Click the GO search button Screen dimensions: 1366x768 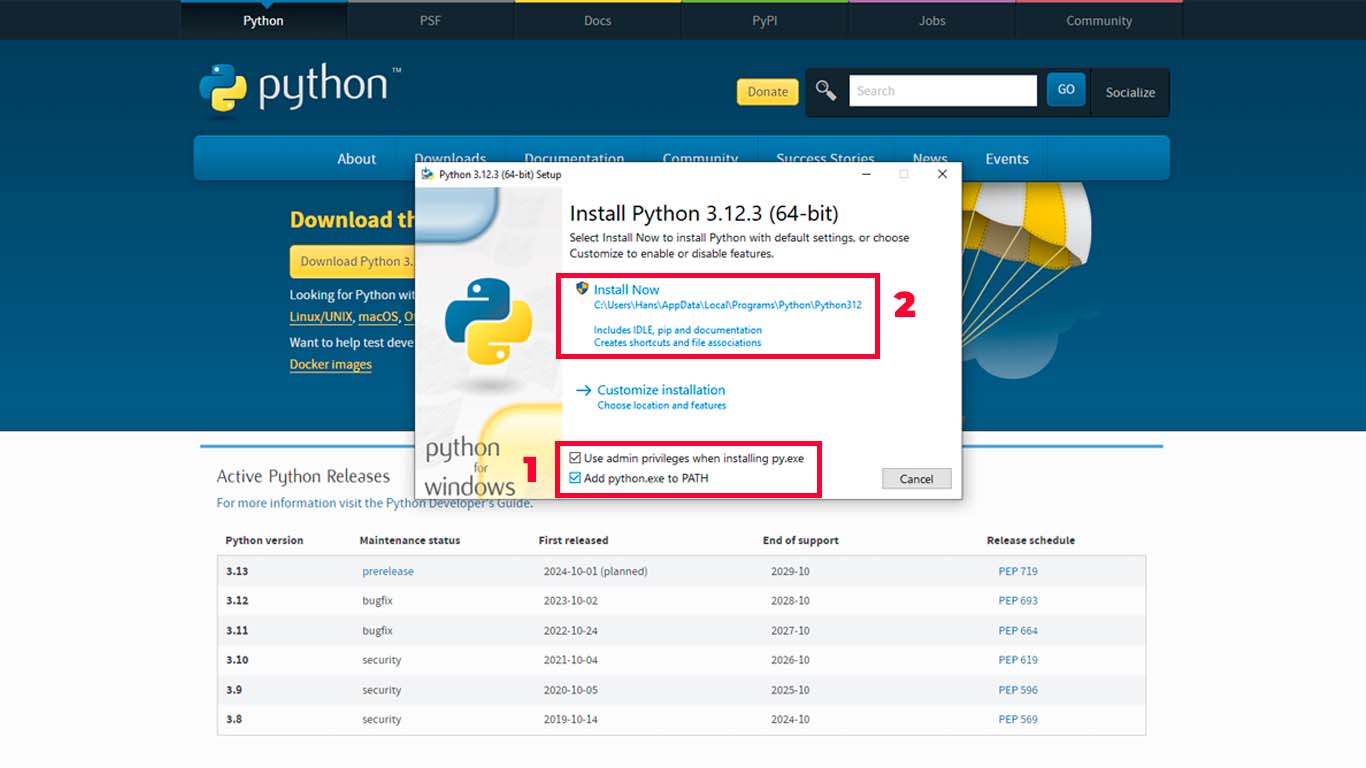(1066, 89)
